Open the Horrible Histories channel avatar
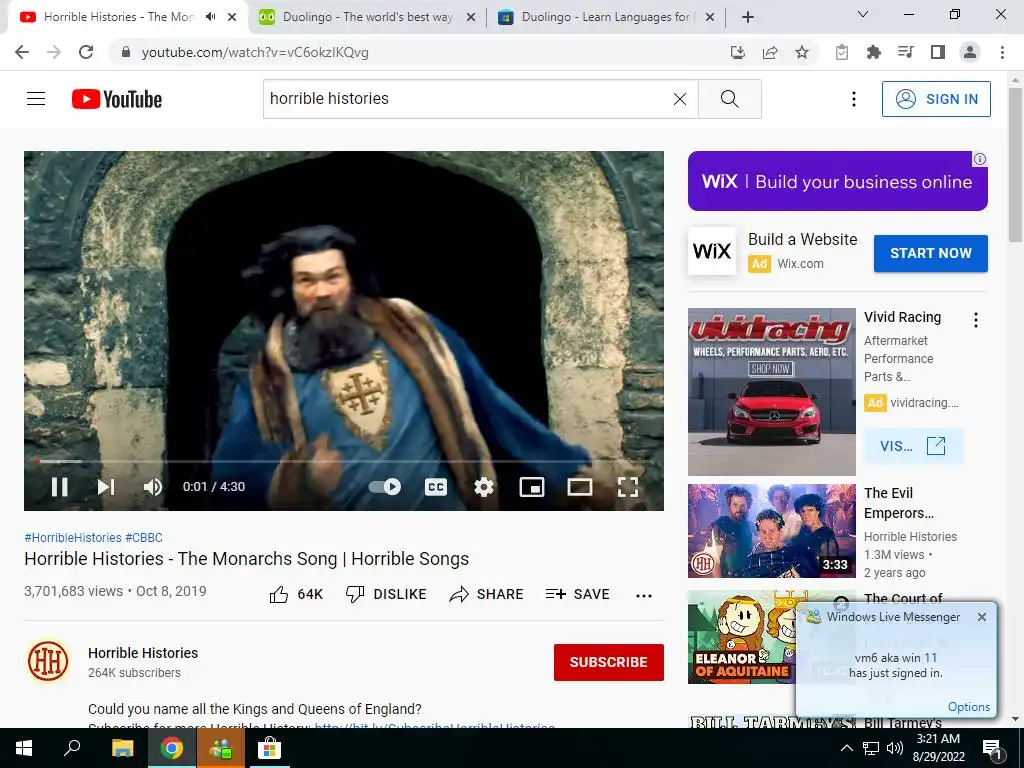The image size is (1024, 768). 48,662
